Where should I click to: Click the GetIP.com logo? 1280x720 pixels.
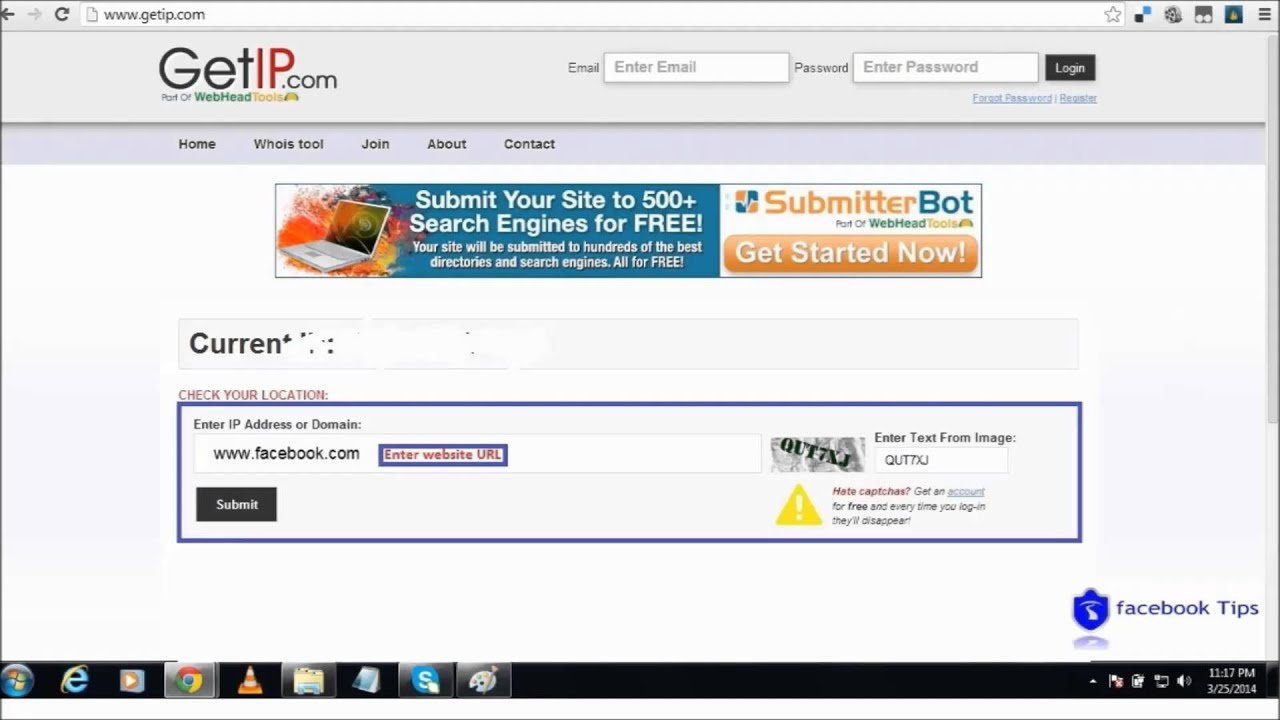(247, 74)
